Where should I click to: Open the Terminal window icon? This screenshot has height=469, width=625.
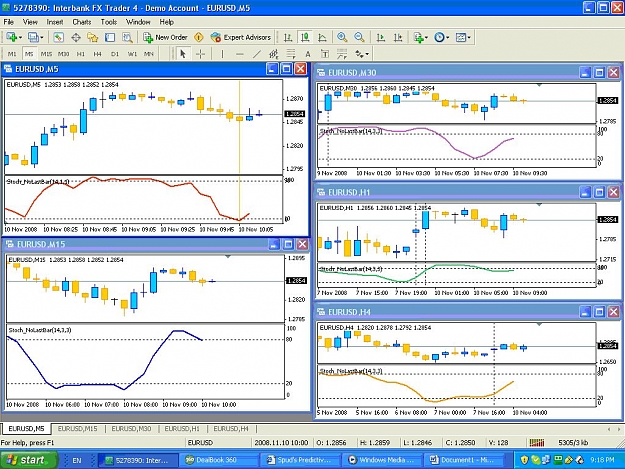point(110,37)
